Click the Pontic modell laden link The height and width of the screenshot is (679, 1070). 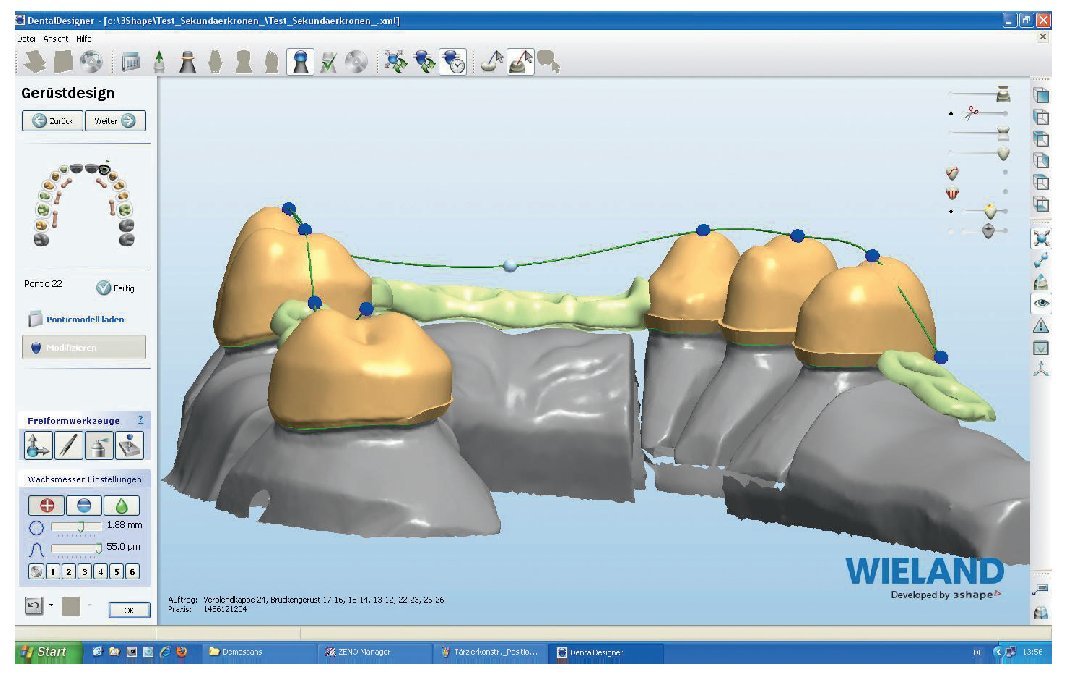[83, 320]
